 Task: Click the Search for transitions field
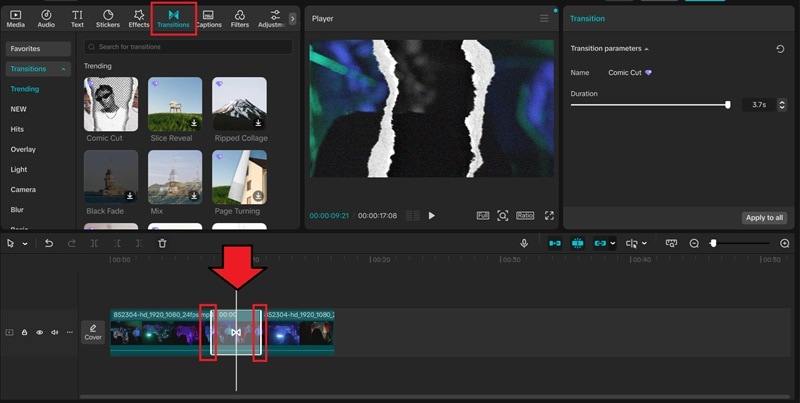tap(188, 47)
